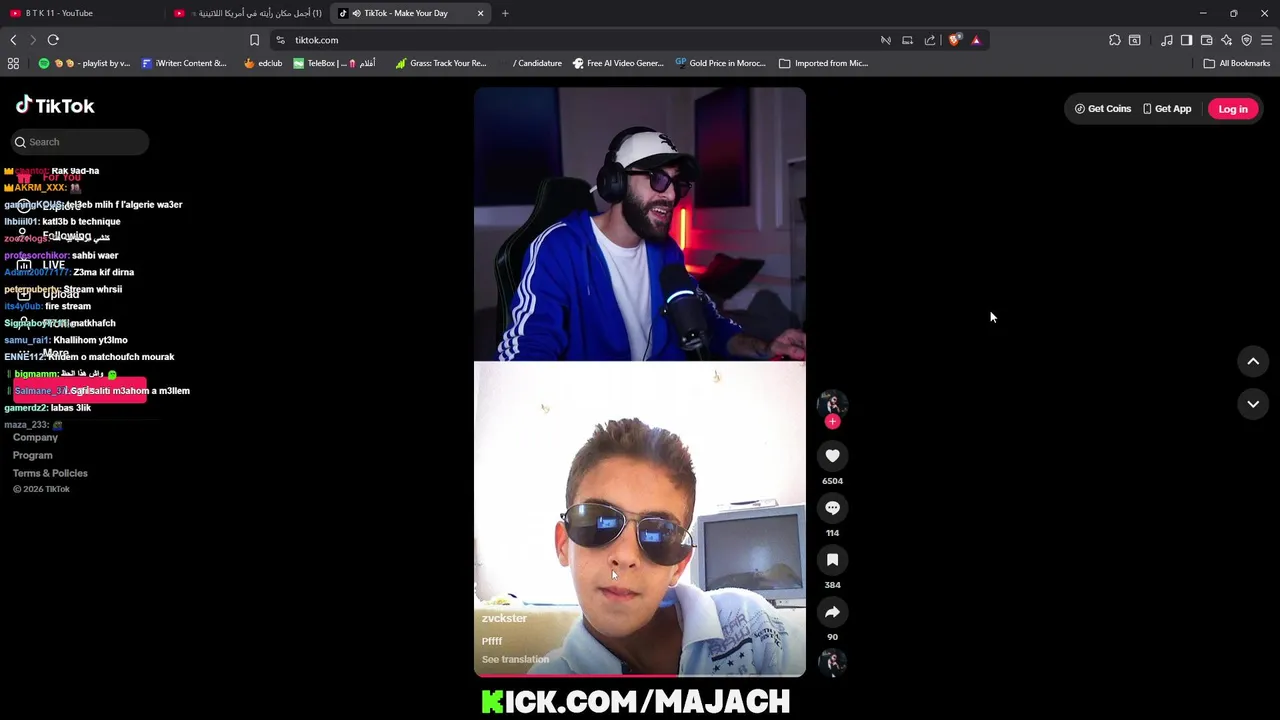
Task: Open the Brave VPN shield icon
Action: [1246, 40]
